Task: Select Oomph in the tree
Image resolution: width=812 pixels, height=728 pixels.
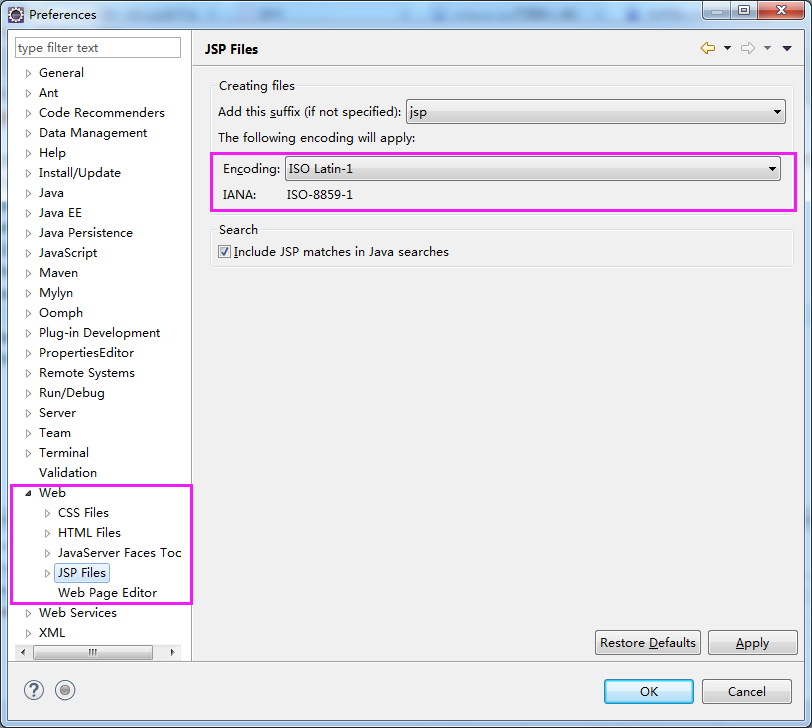Action: point(61,313)
